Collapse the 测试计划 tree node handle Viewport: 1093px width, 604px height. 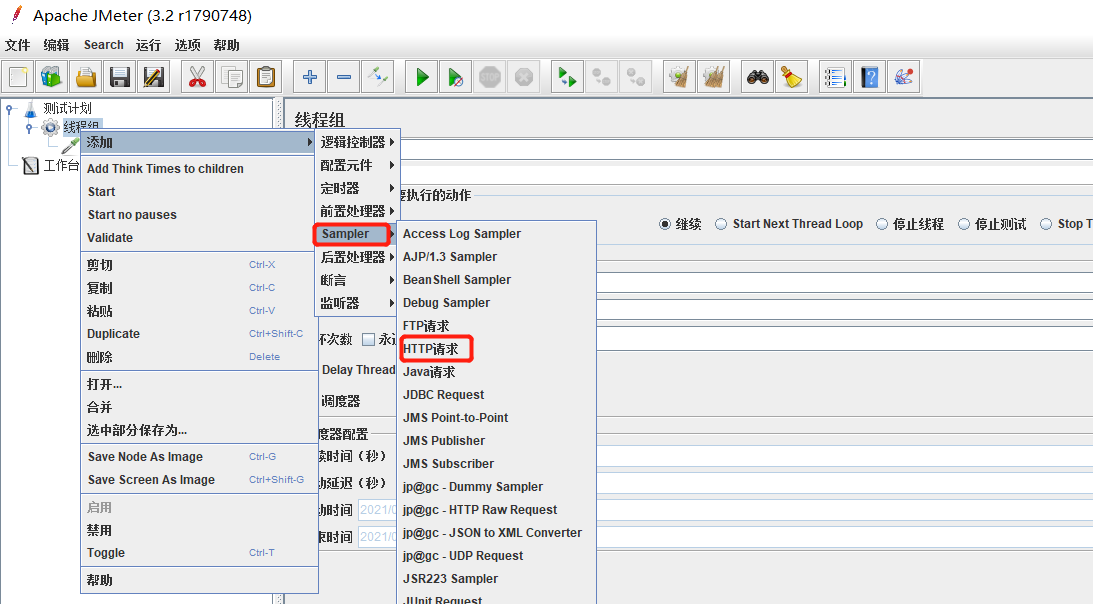pos(9,108)
